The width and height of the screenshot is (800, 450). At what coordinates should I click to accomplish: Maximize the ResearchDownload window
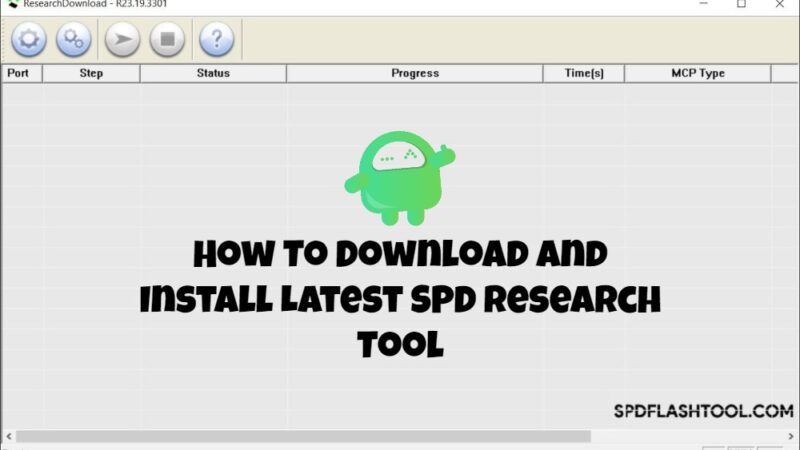pos(741,4)
